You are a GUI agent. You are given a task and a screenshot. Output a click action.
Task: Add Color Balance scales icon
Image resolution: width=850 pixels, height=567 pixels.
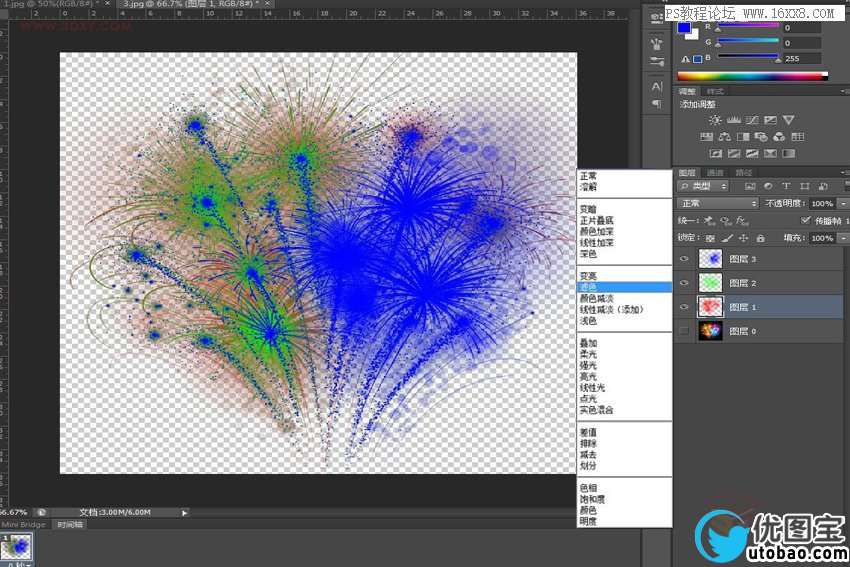coord(724,137)
